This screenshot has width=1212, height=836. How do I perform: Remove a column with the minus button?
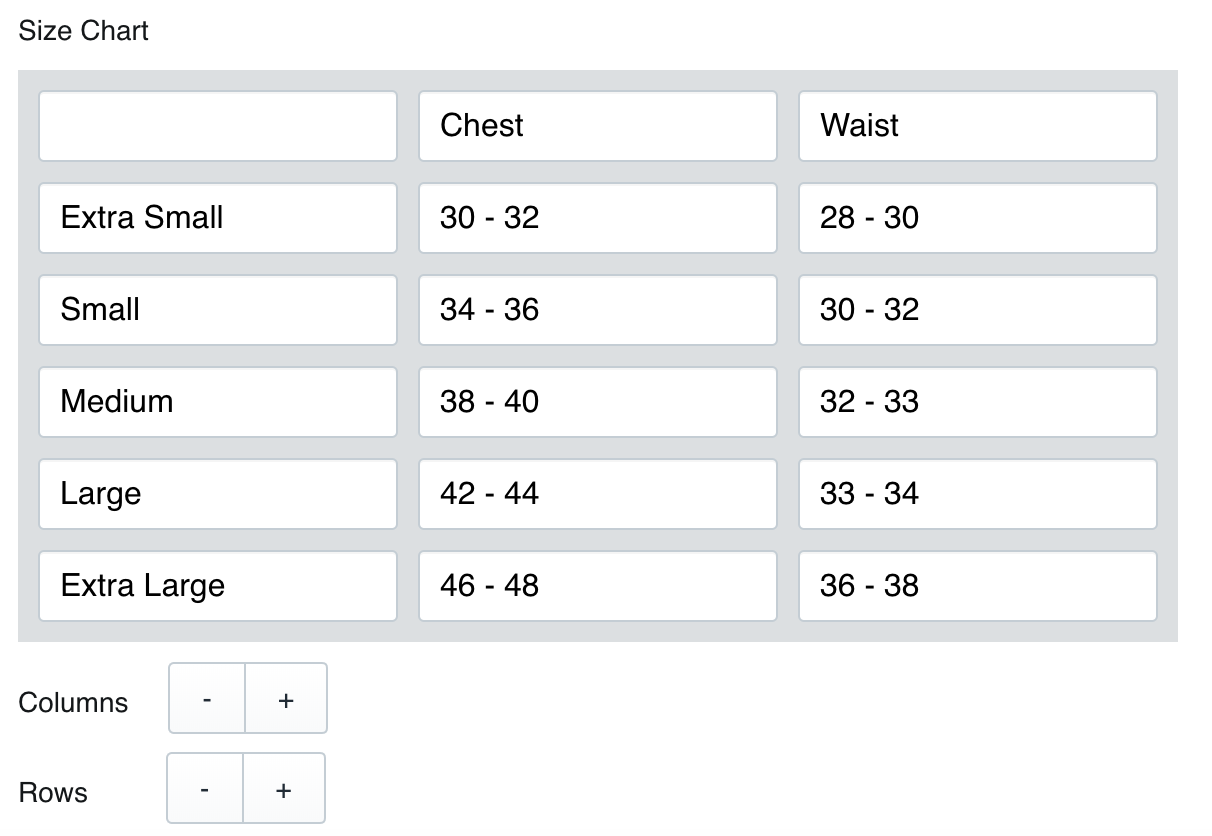(x=207, y=698)
